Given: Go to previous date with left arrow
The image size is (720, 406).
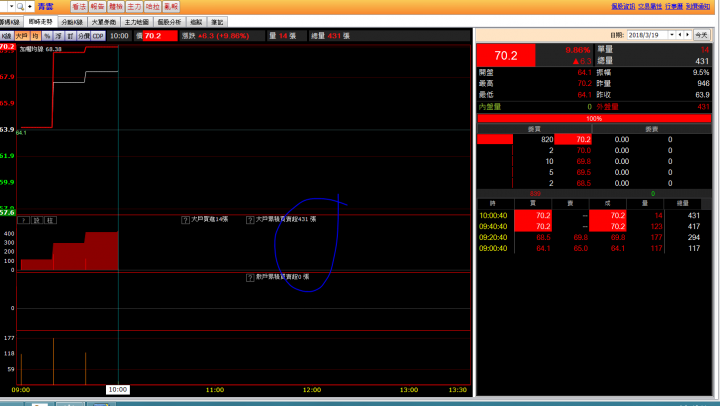Looking at the screenshot, I should [680, 35].
